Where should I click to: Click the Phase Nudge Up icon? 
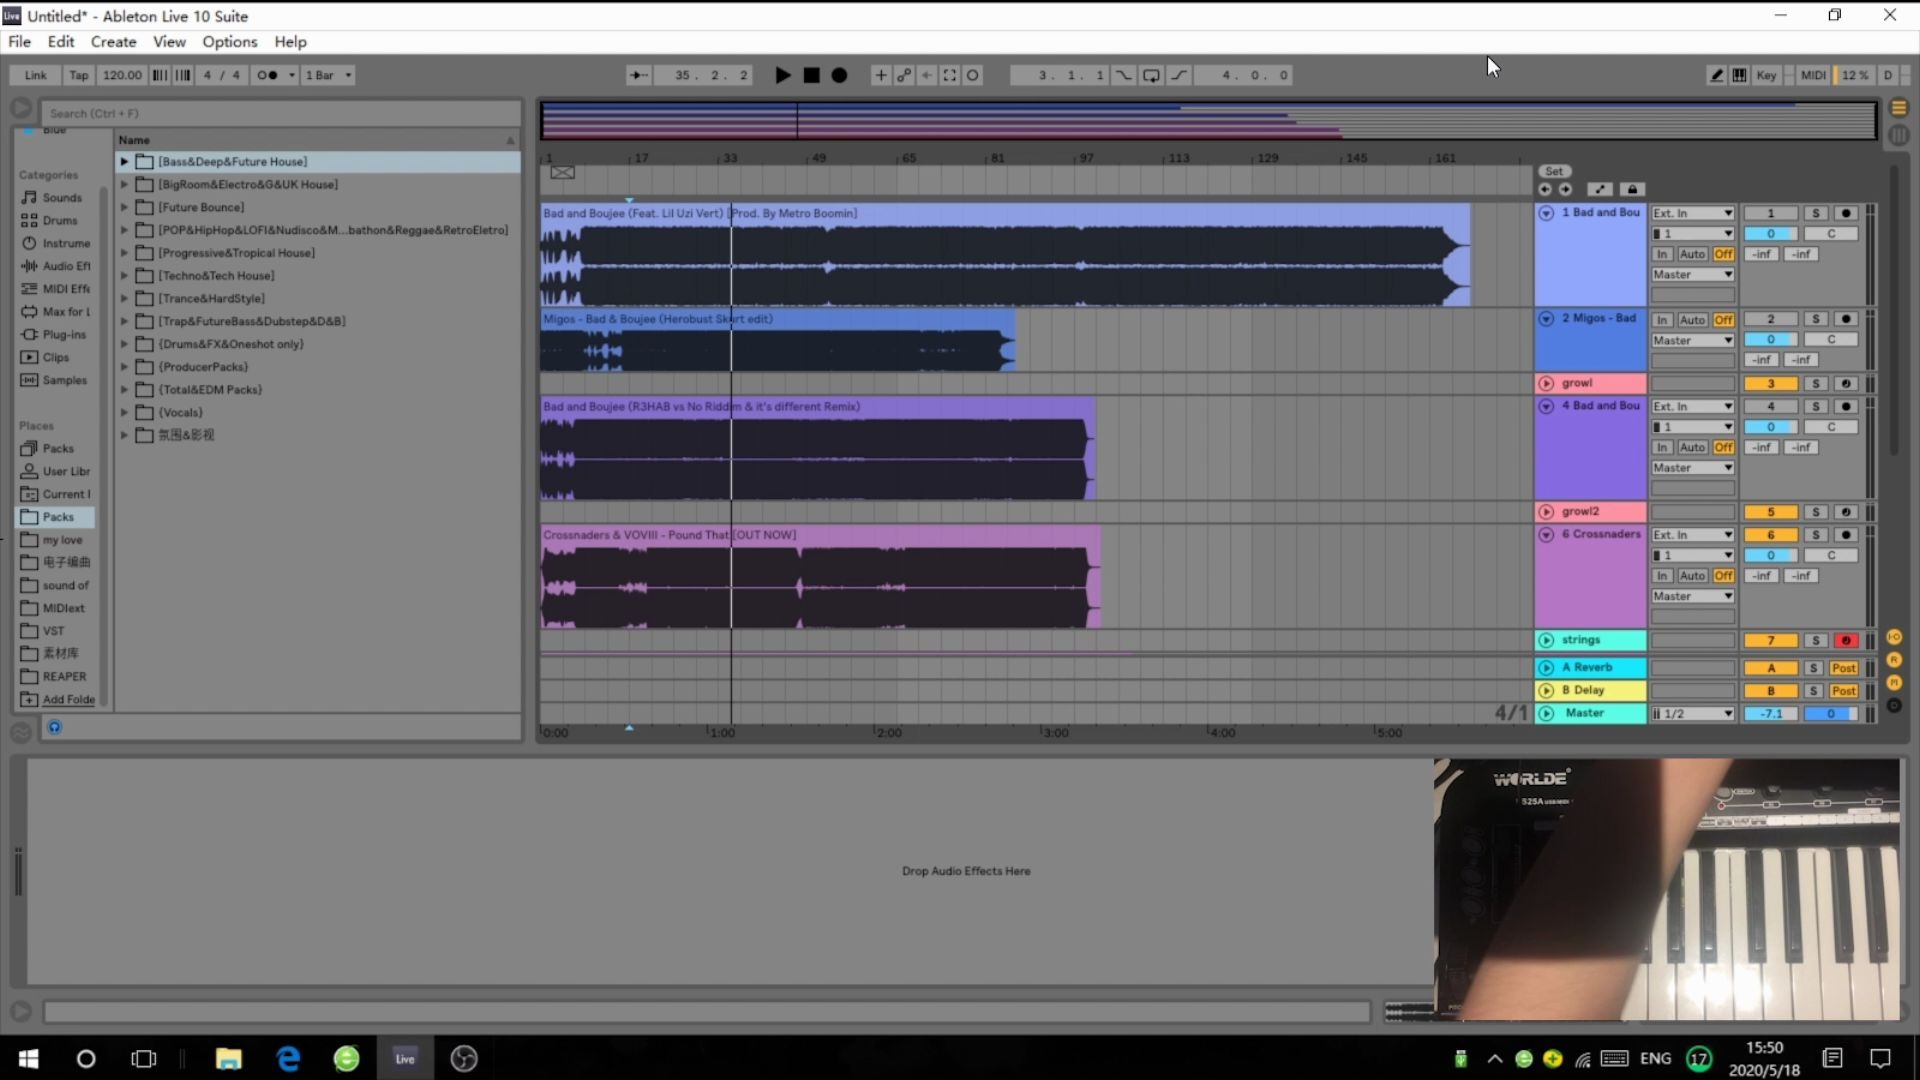(183, 75)
